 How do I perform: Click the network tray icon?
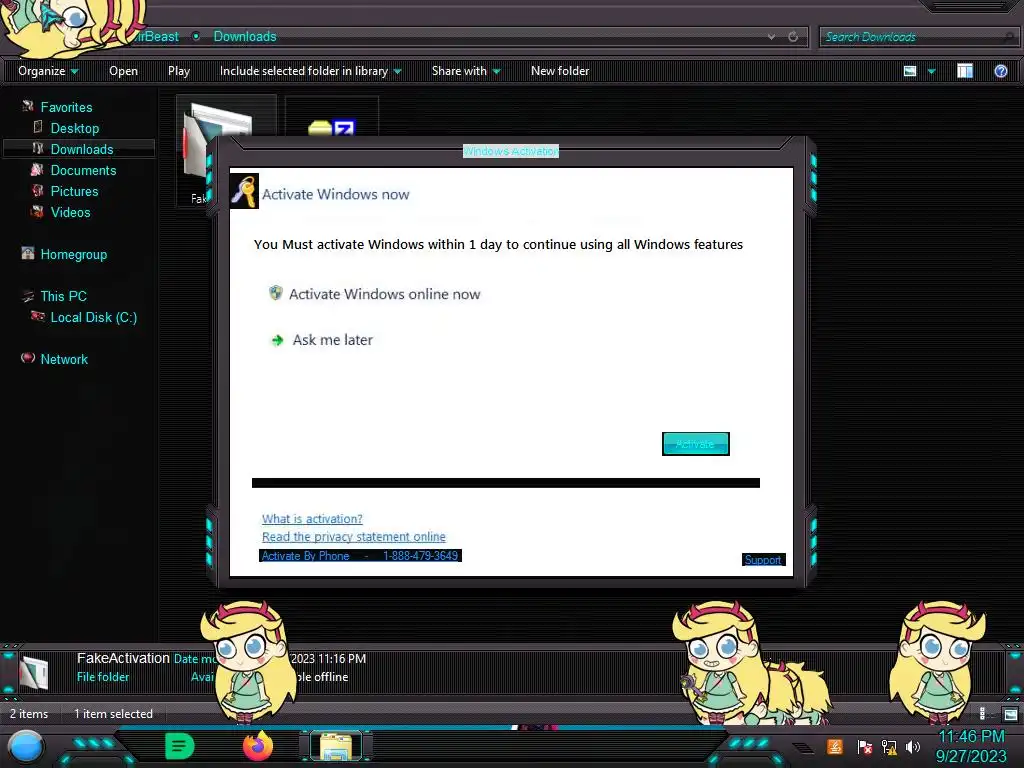pos(889,747)
